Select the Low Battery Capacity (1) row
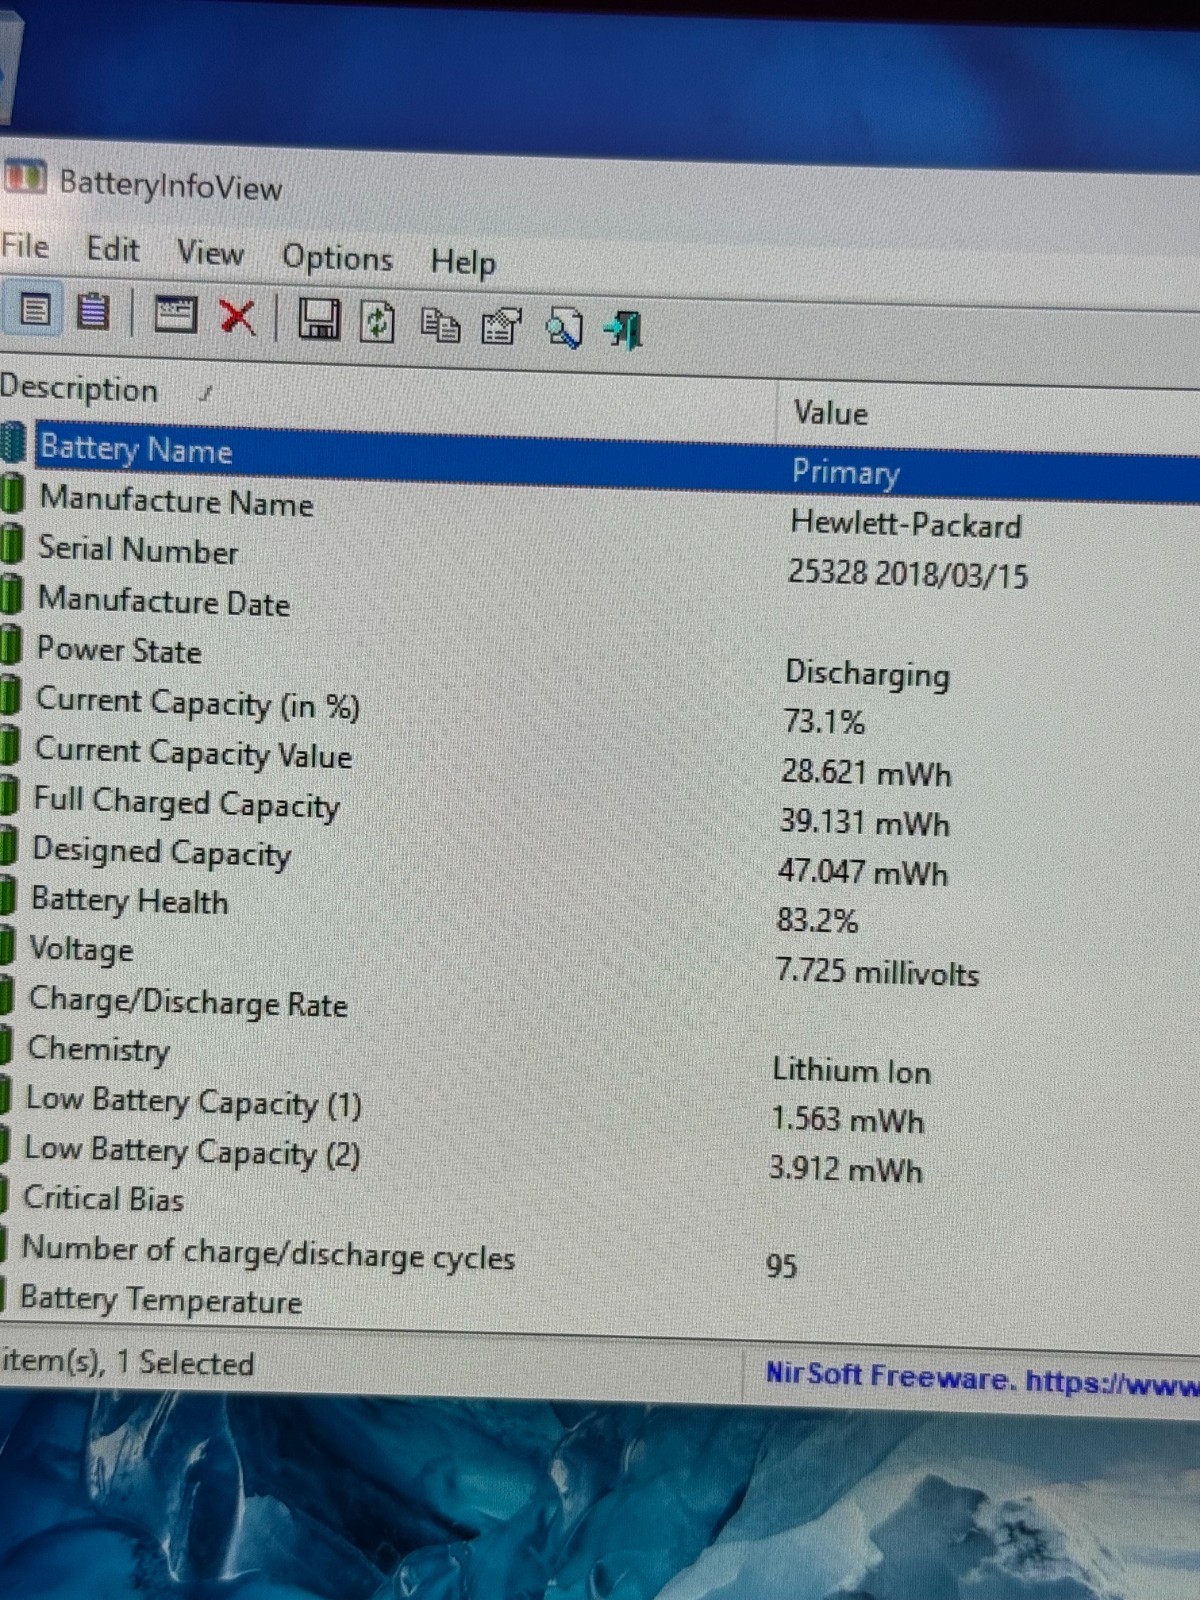1200x1600 pixels. [x=600, y=1110]
